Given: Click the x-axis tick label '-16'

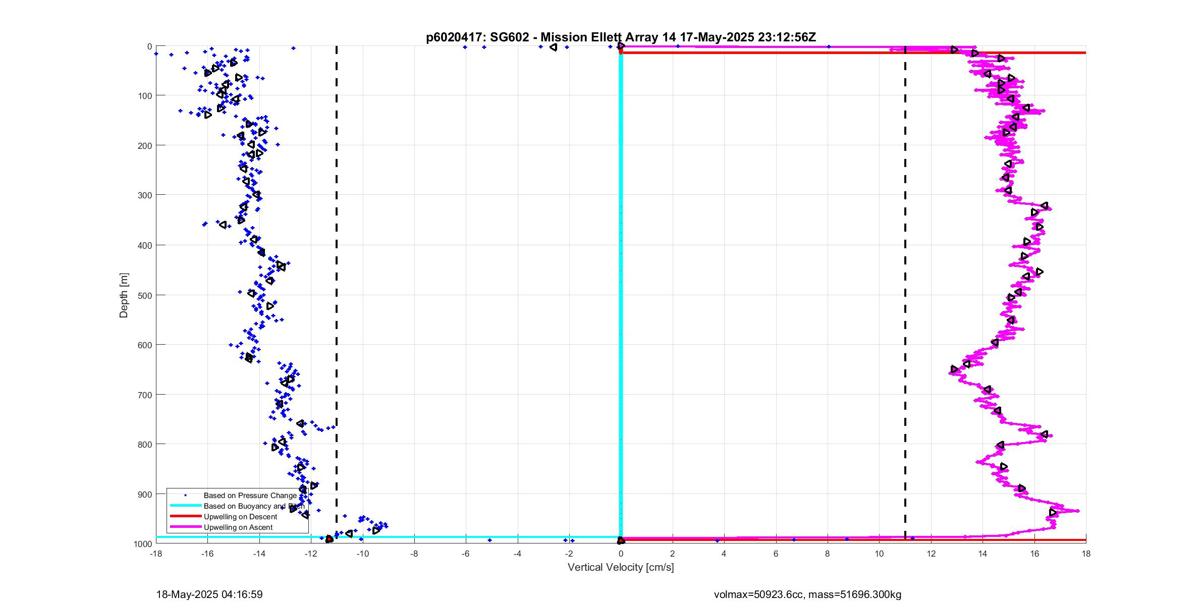Looking at the screenshot, I should 208,553.
